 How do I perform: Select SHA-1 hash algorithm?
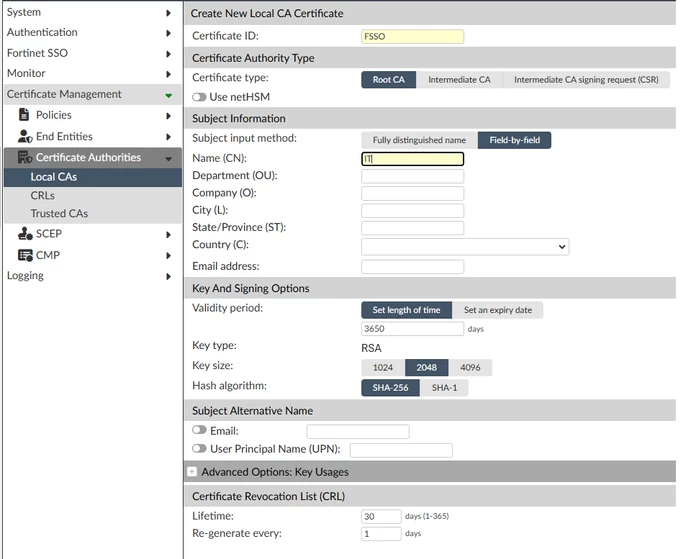(444, 388)
